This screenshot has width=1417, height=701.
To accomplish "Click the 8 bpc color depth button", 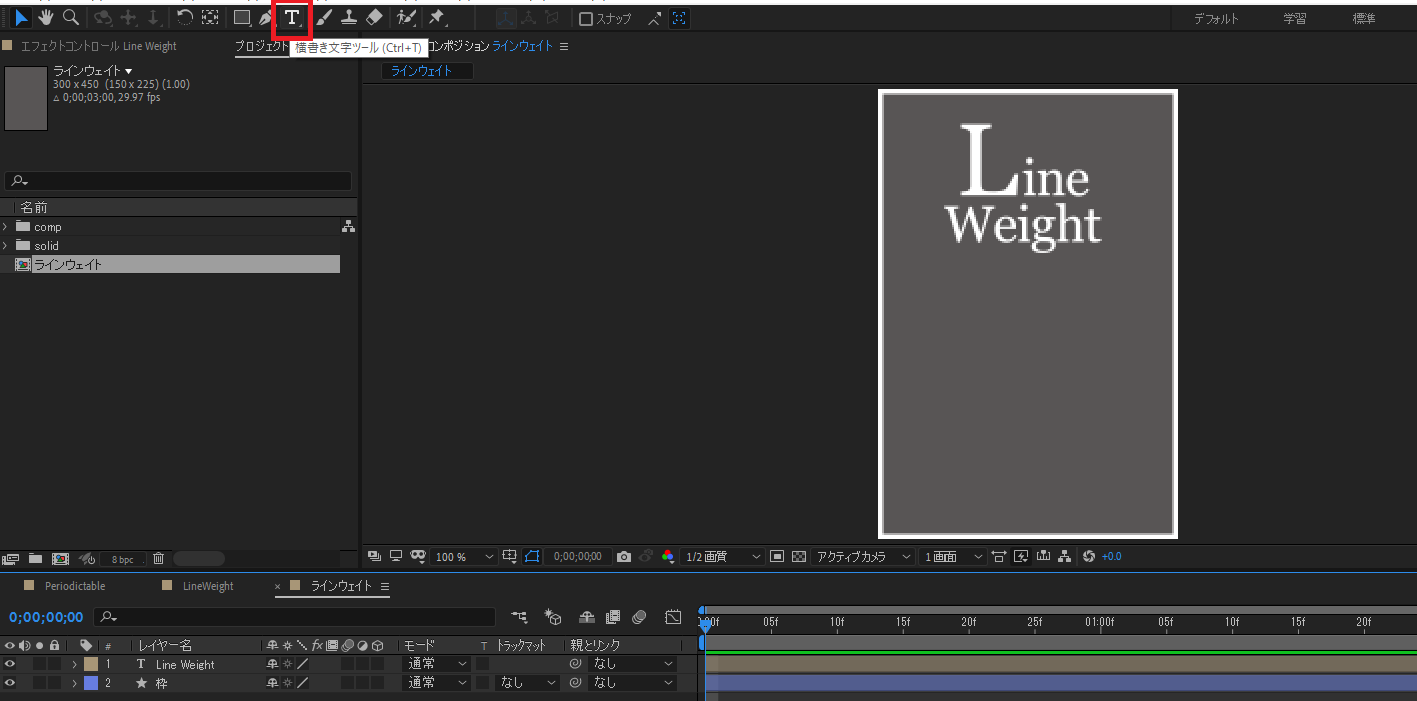I will click(122, 559).
